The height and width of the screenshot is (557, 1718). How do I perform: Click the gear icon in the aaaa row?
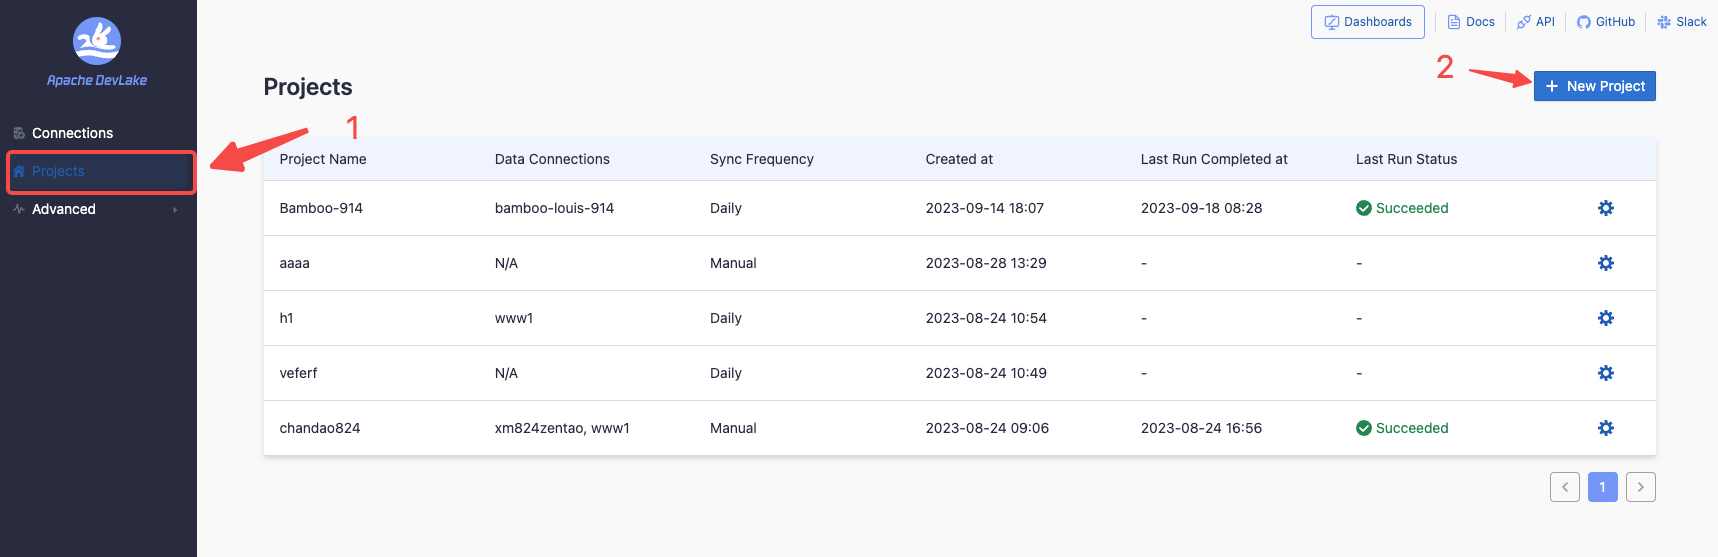pos(1605,263)
